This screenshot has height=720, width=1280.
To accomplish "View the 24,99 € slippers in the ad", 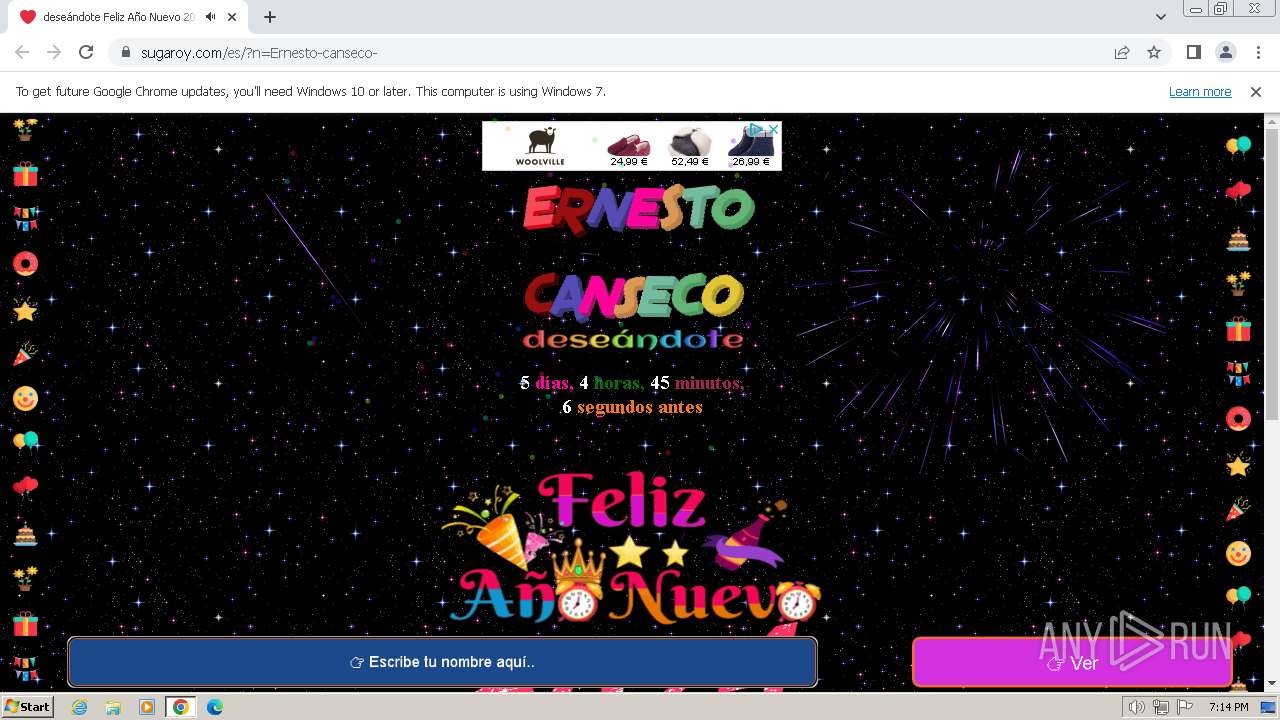I will pyautogui.click(x=629, y=148).
